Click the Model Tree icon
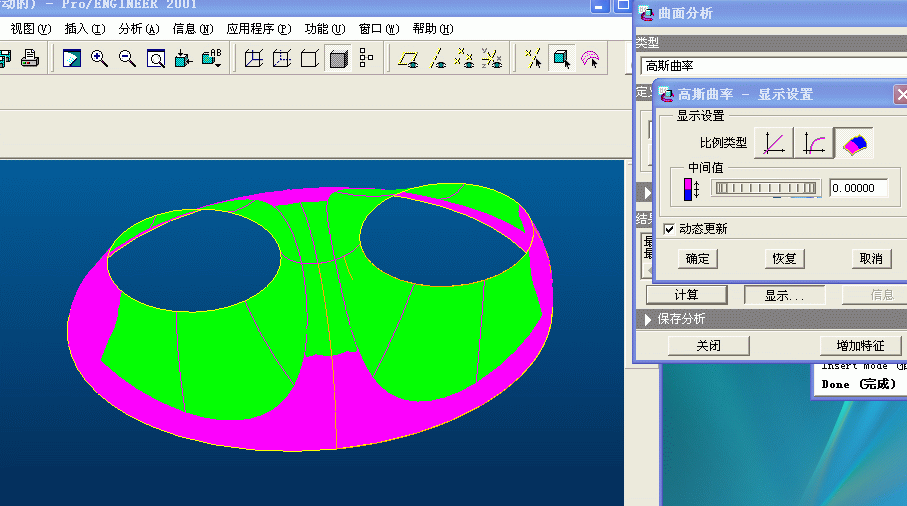Viewport: 907px width, 506px height. coord(366,58)
